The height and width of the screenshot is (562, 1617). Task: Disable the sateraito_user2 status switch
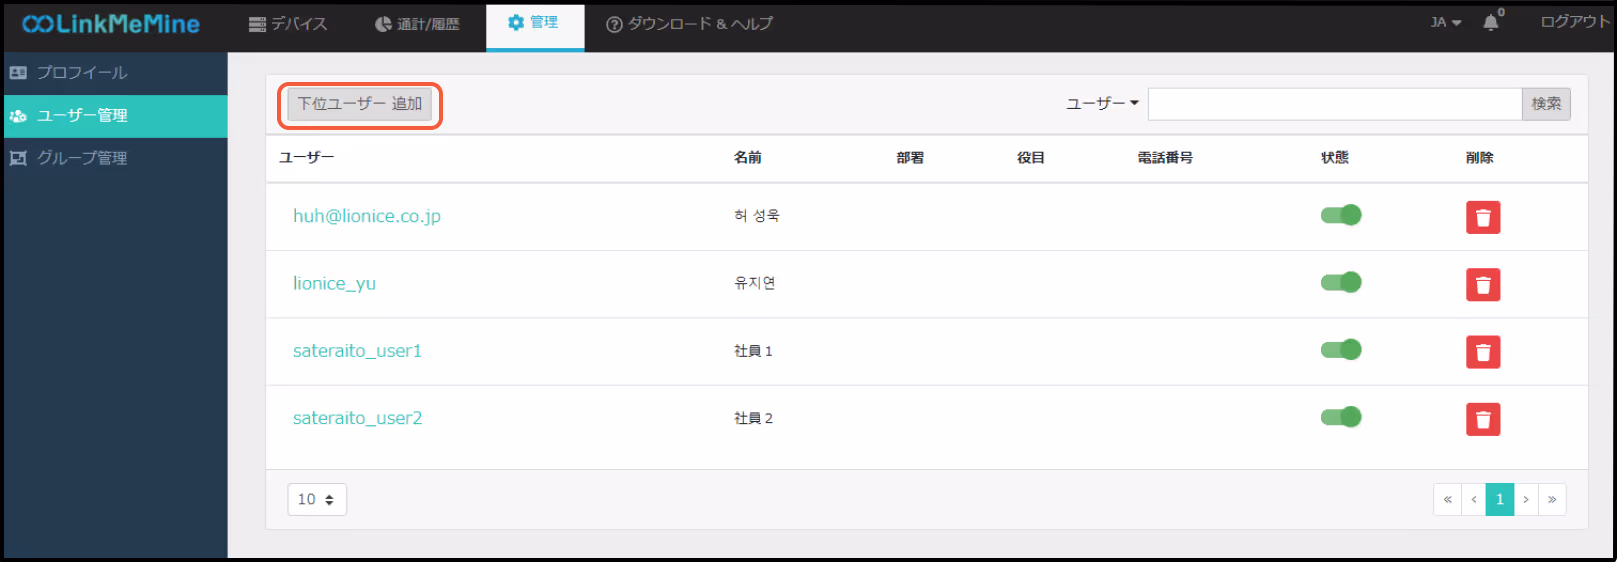point(1341,417)
